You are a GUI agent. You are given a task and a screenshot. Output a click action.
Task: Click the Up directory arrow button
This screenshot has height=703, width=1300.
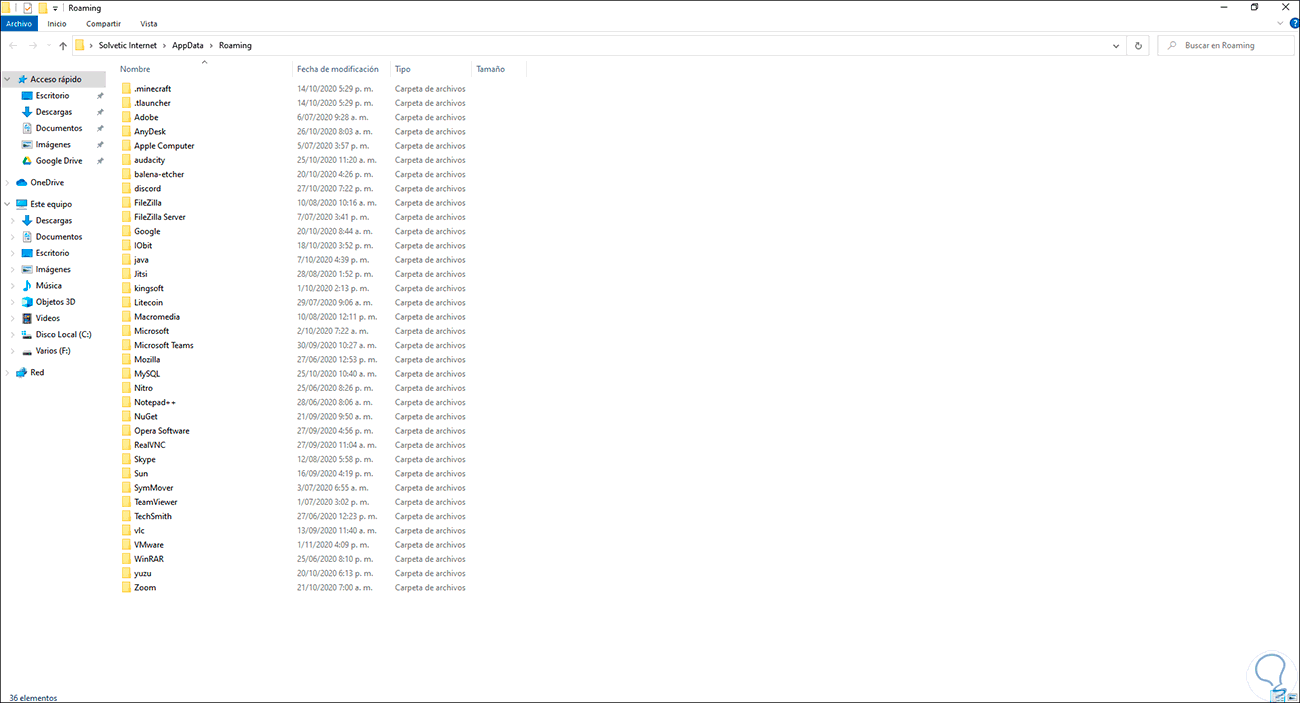[63, 45]
